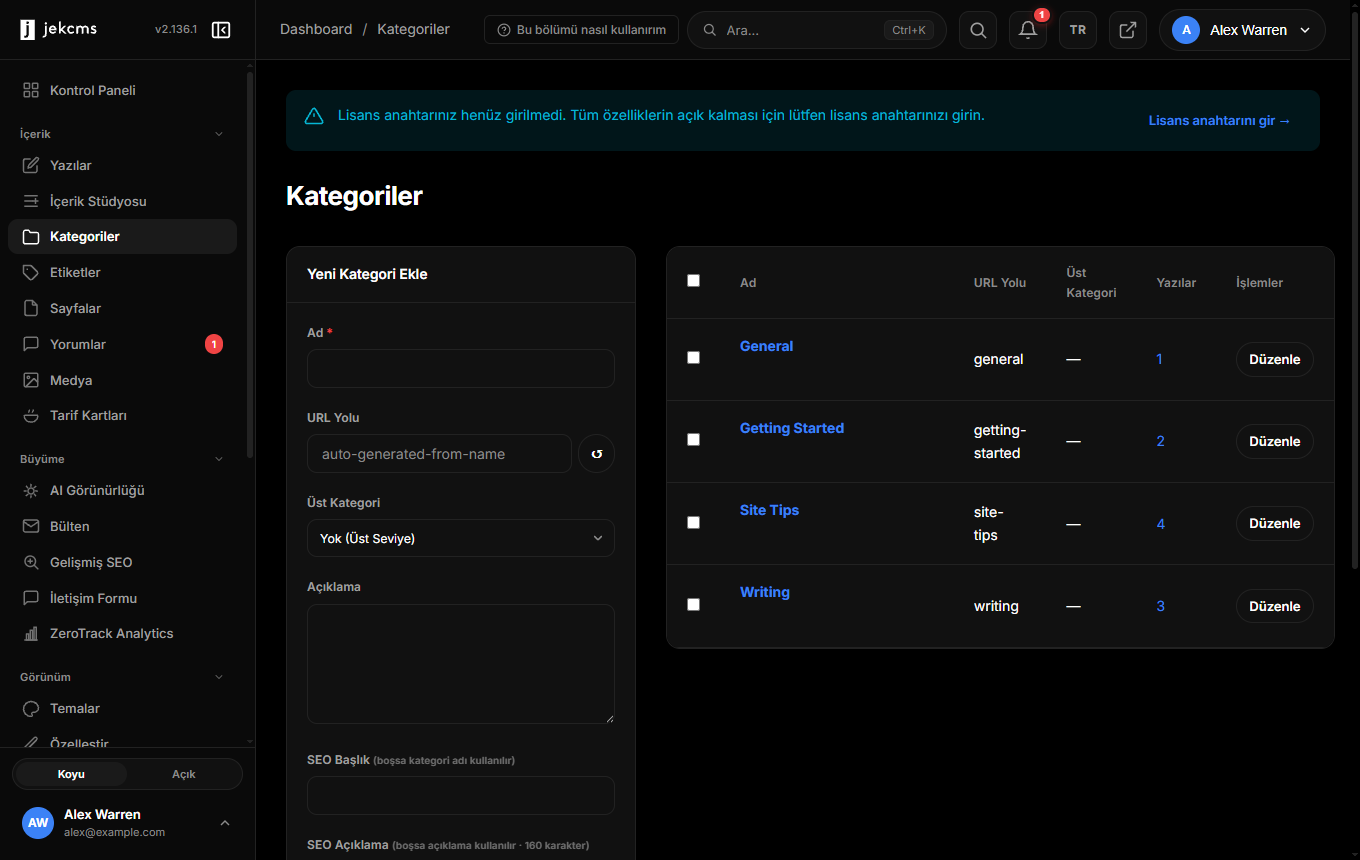Open the site in new tab icon
1360x860 pixels.
(1128, 30)
